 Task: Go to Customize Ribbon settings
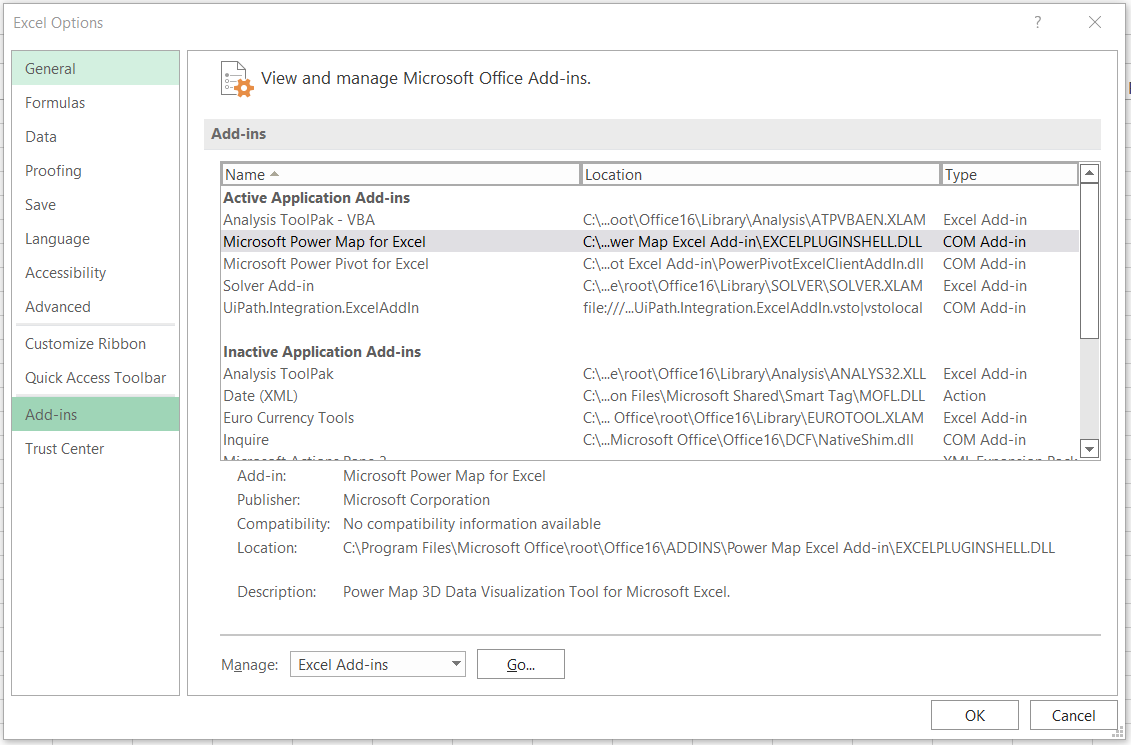coord(85,344)
